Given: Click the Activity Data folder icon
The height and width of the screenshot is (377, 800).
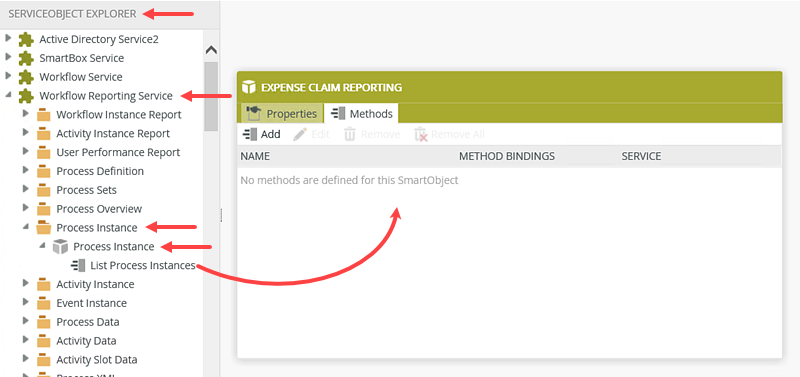Looking at the screenshot, I should 44,341.
